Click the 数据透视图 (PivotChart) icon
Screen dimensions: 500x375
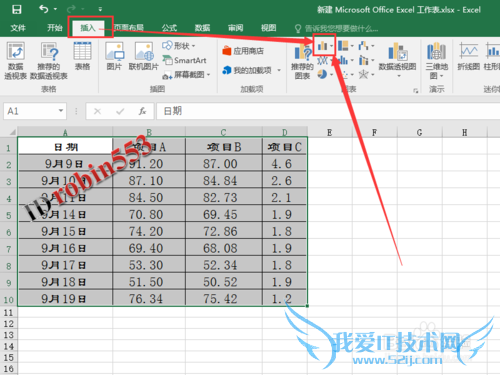coord(397,52)
